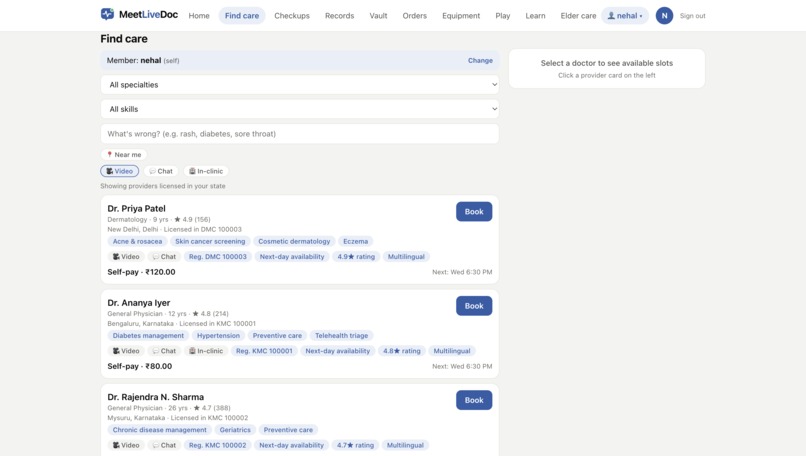Click Dr. Patel's Next-day availability badge
806x456 pixels.
click(292, 257)
